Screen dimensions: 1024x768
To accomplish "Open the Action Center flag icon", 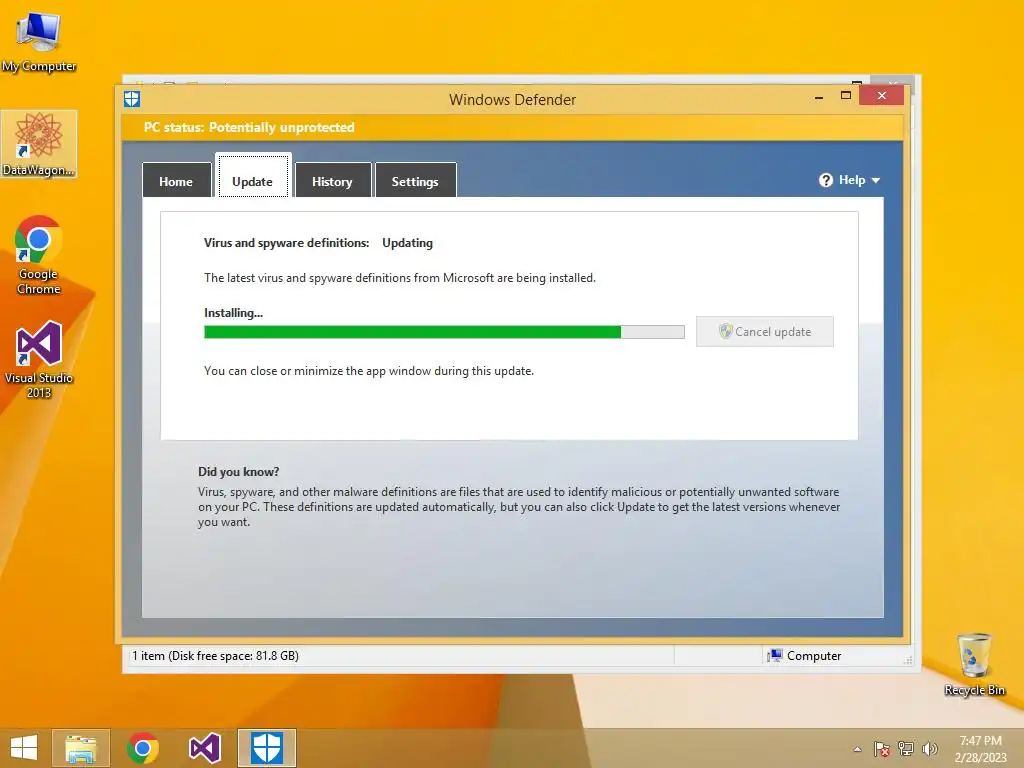I will (x=882, y=749).
